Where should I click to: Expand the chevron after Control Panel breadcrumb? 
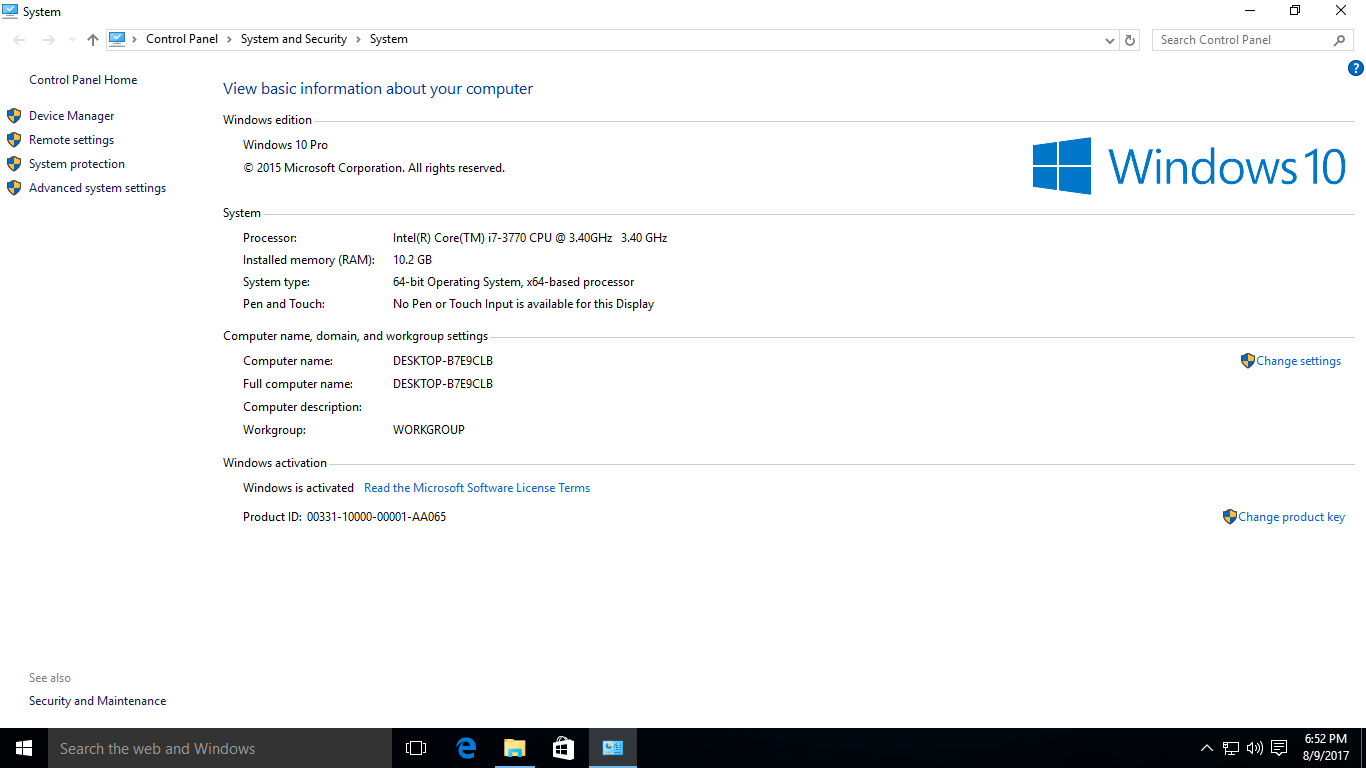(229, 40)
